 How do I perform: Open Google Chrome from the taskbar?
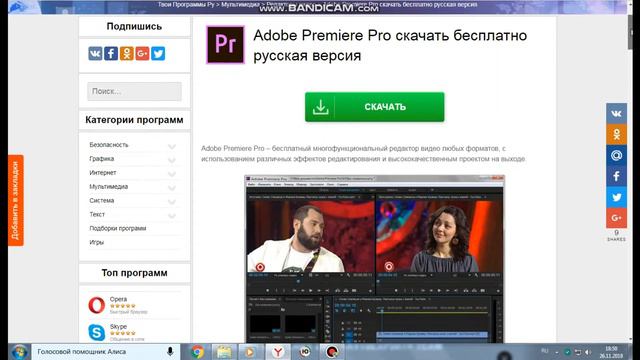(x=198, y=352)
